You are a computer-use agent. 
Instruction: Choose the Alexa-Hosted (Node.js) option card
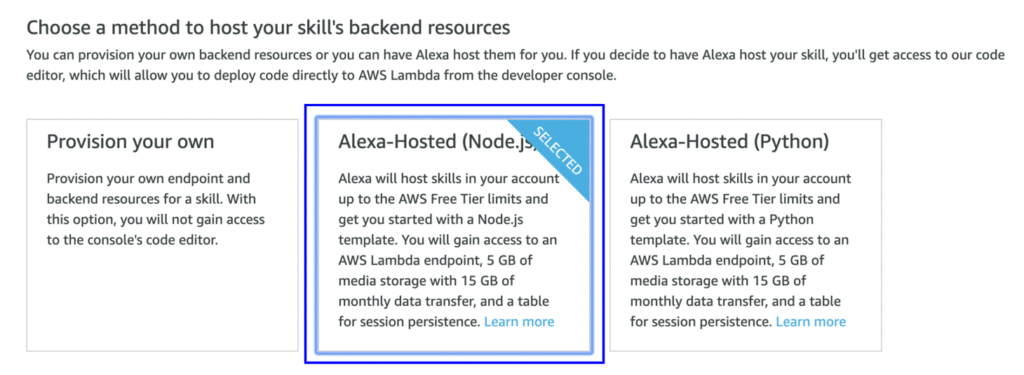point(454,235)
